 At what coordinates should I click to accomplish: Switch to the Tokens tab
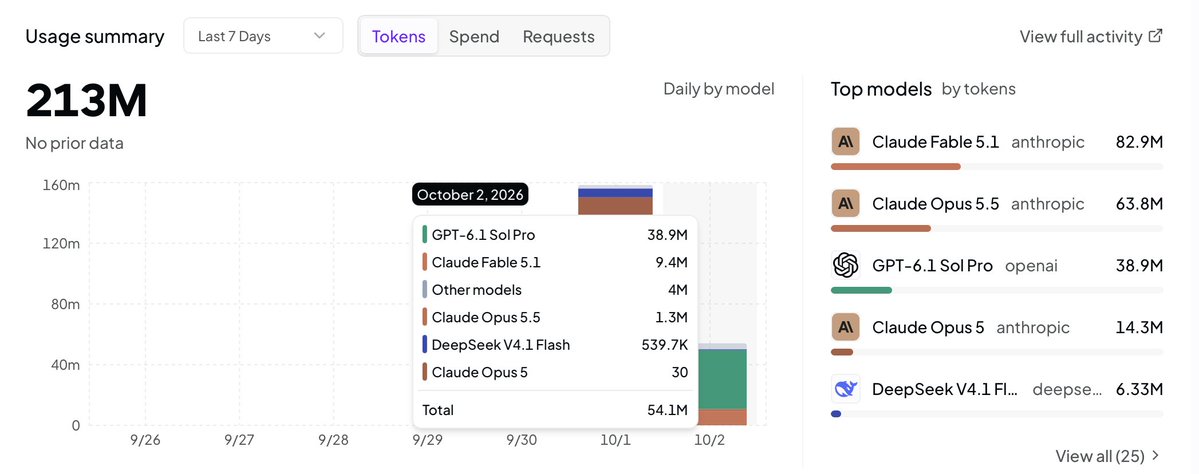398,36
